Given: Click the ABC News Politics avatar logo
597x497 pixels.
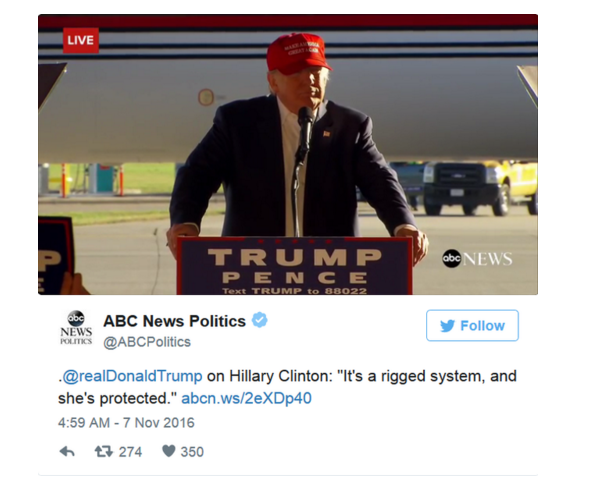Looking at the screenshot, I should (x=76, y=328).
